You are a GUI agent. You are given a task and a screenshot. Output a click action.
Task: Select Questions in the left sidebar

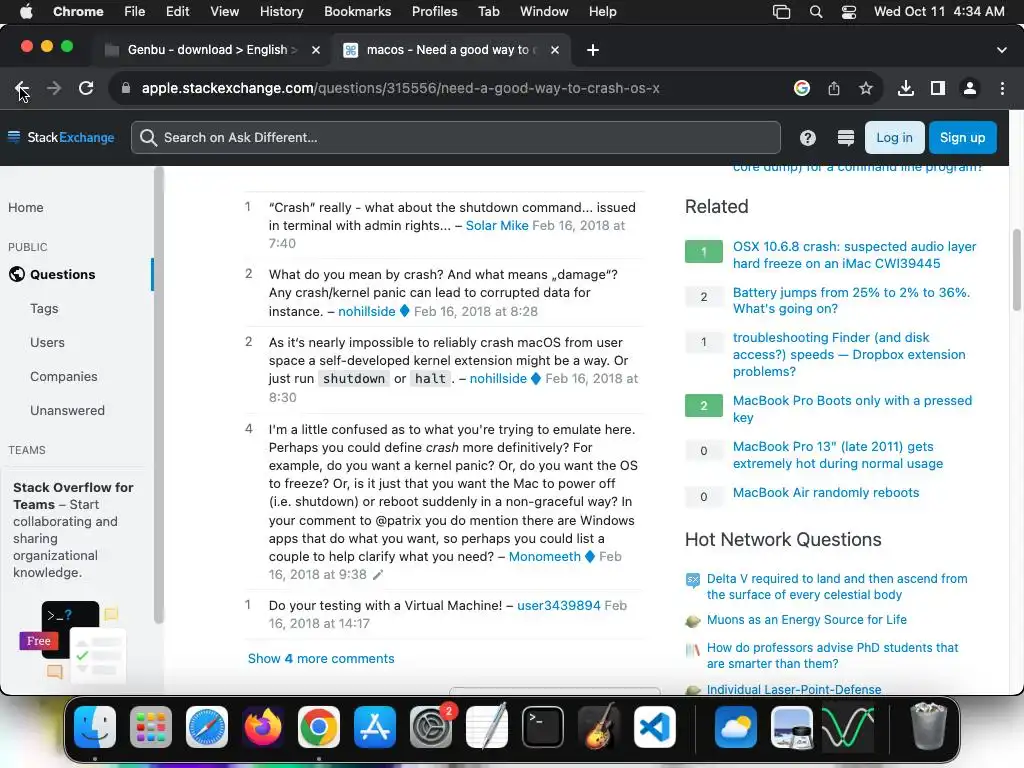click(63, 274)
